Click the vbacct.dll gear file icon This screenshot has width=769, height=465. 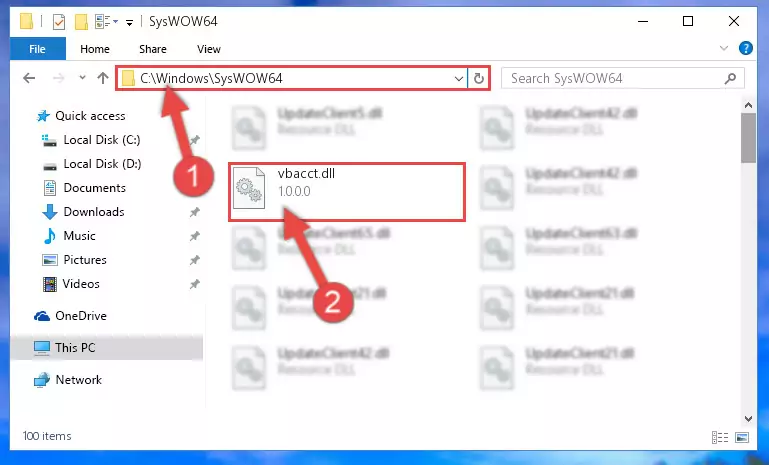[x=249, y=188]
